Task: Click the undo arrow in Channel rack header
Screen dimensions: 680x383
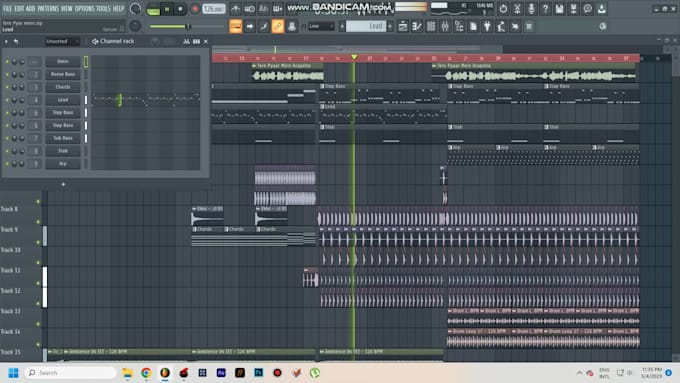Action: click(x=16, y=42)
